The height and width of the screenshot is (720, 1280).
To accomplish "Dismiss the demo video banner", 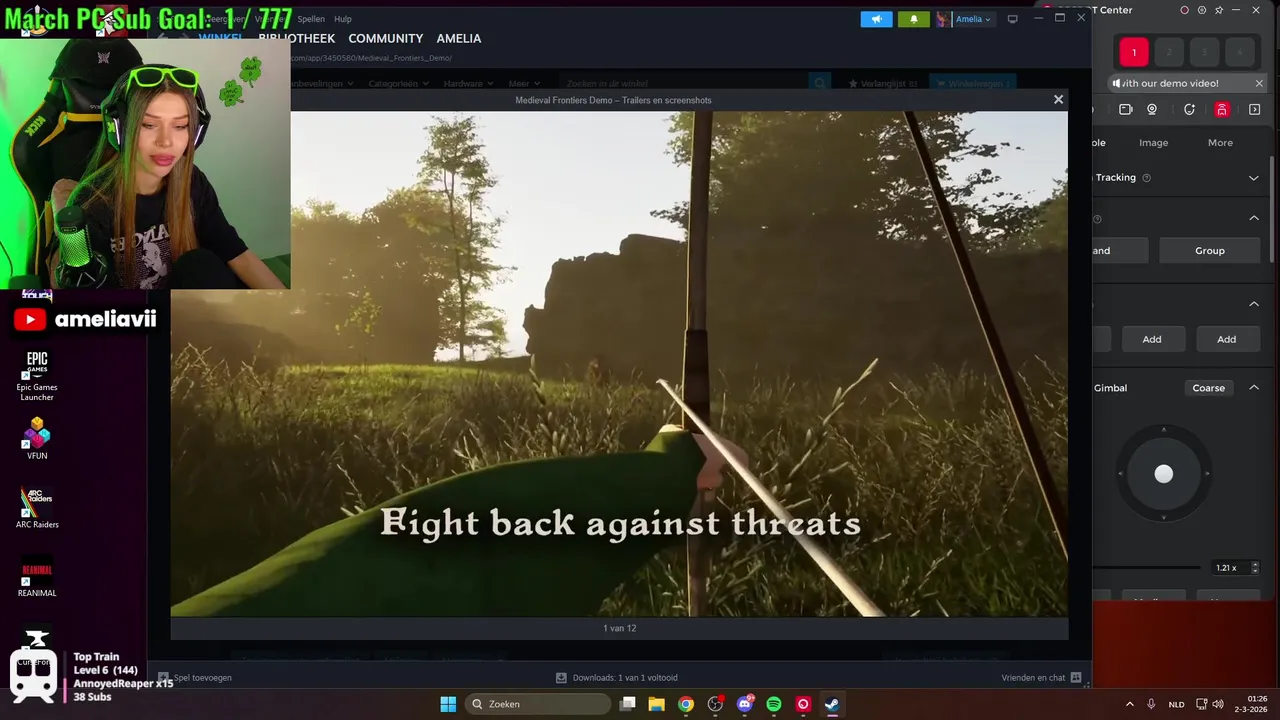I will (x=1259, y=83).
